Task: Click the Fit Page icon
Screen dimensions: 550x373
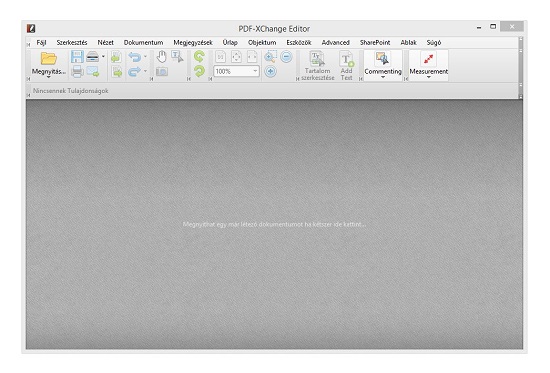Action: coord(236,57)
